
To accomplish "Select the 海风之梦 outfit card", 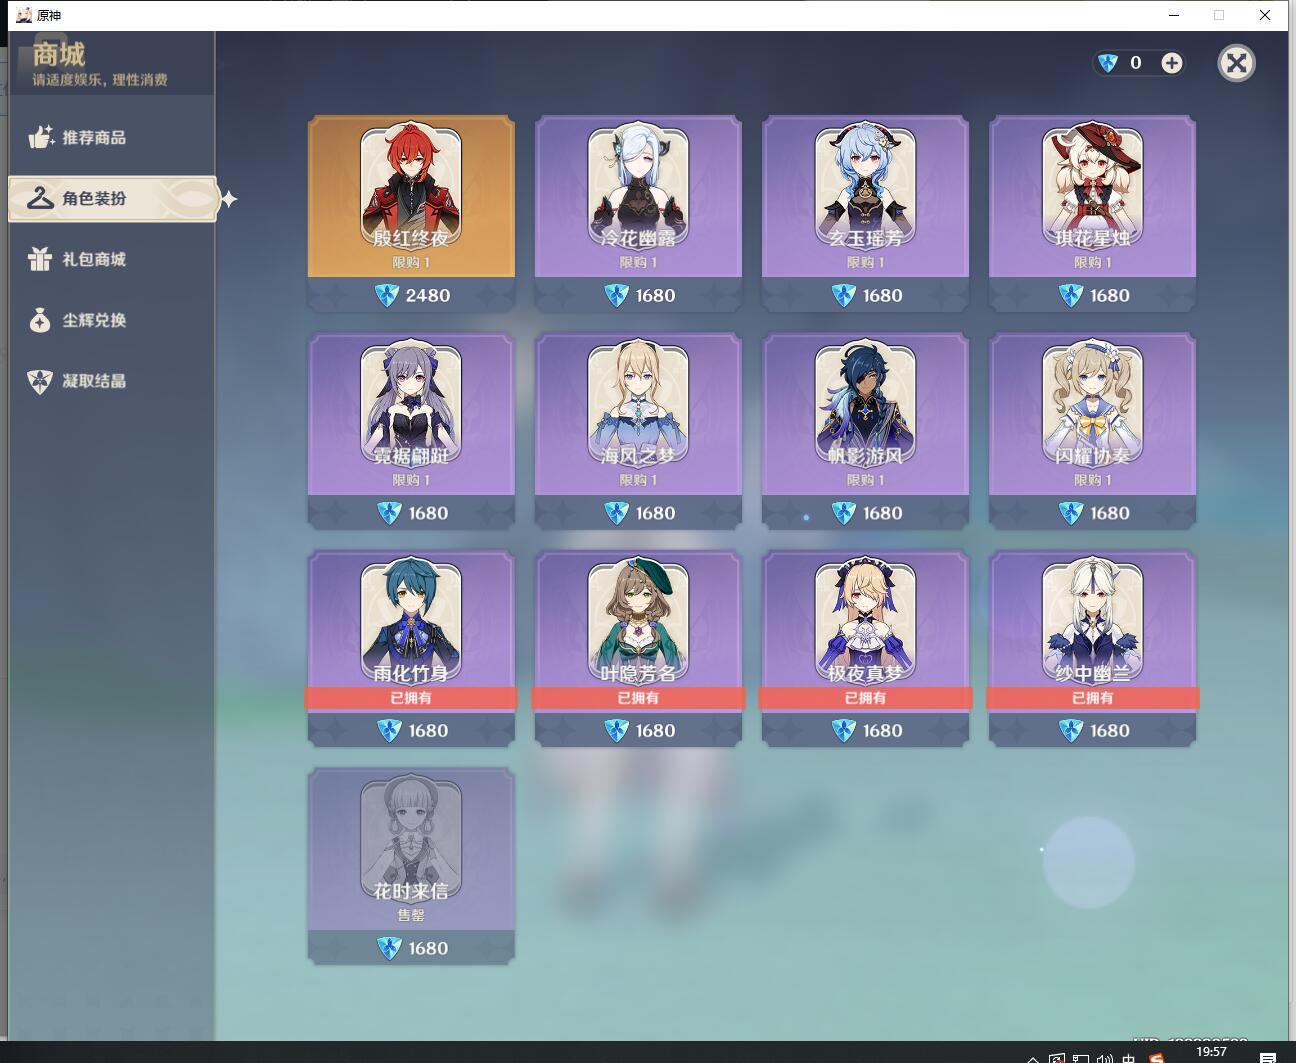I will 638,431.
